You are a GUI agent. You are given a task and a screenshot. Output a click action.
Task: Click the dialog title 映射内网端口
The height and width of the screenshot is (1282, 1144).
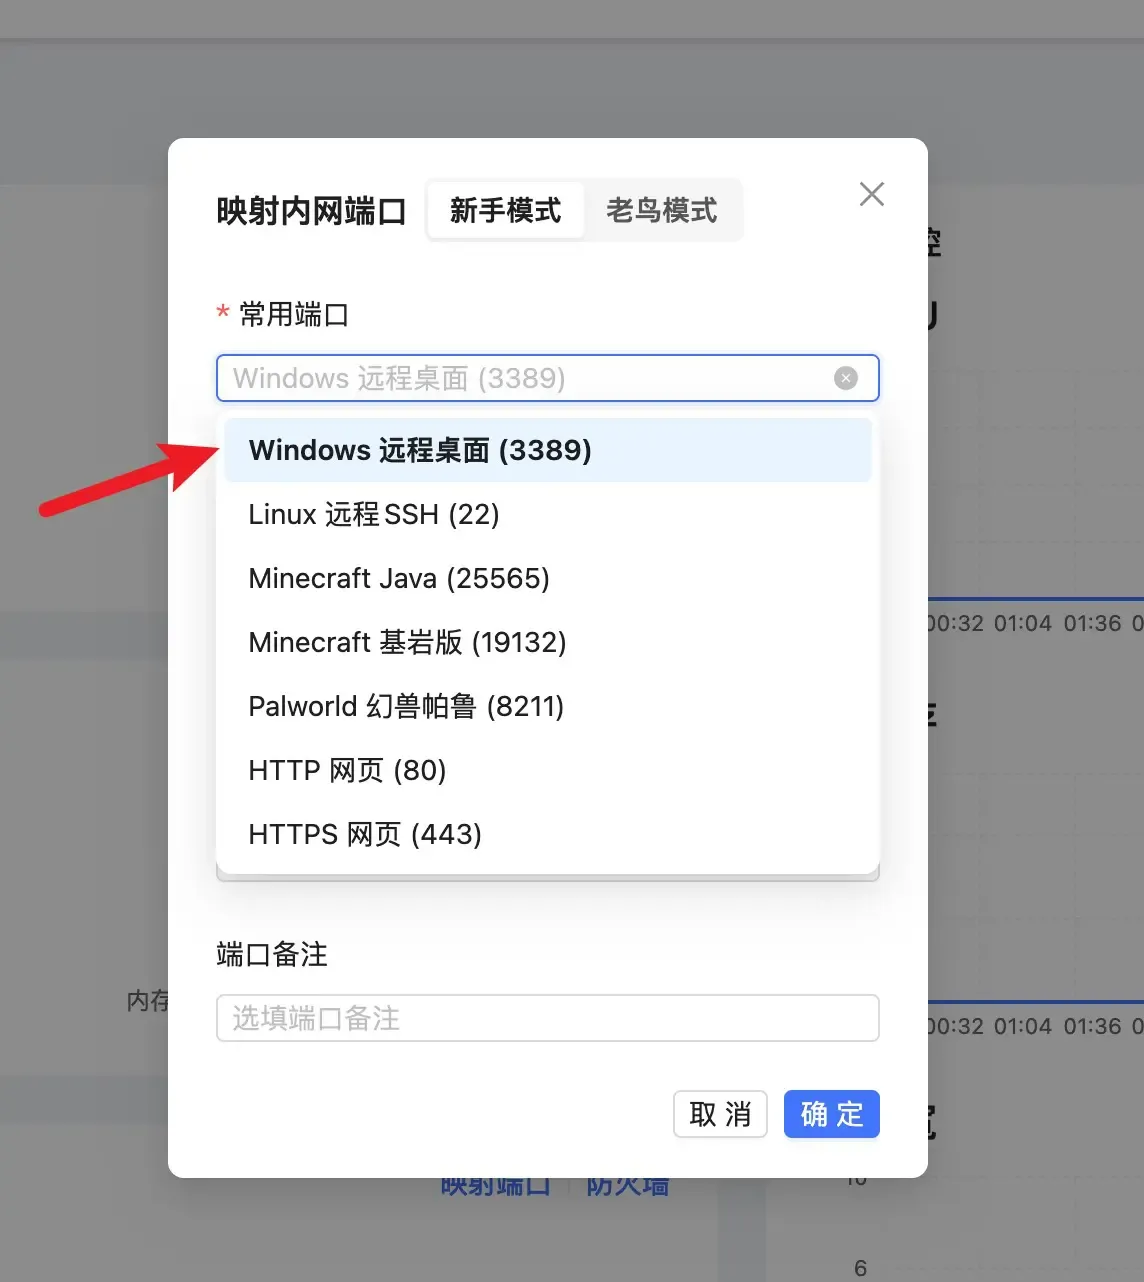(311, 210)
